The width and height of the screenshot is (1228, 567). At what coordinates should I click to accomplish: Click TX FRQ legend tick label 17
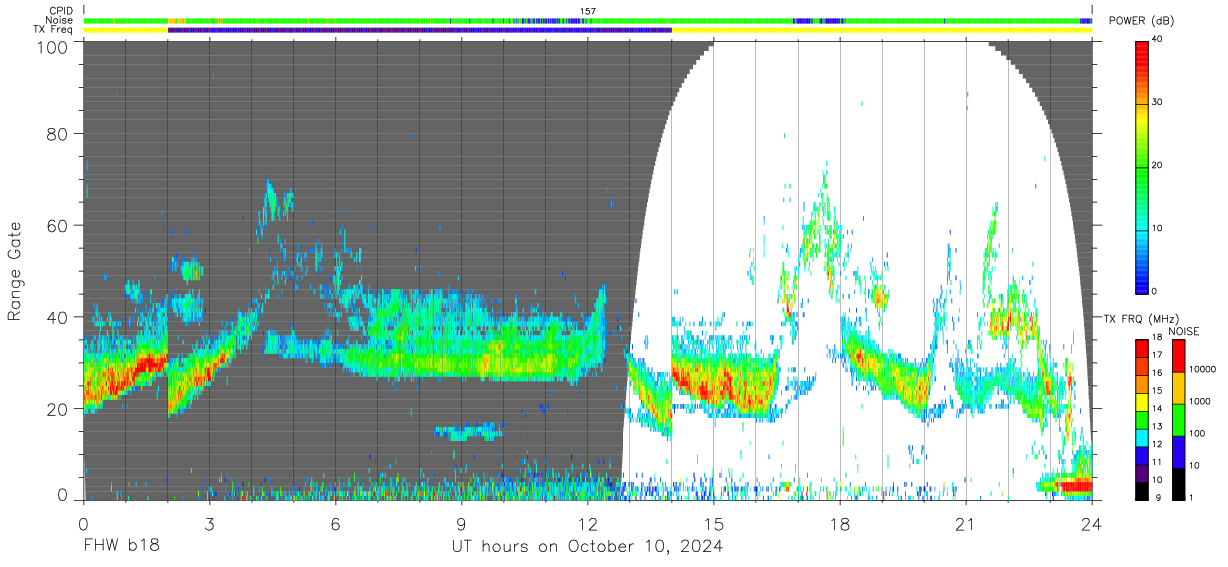pyautogui.click(x=1158, y=355)
